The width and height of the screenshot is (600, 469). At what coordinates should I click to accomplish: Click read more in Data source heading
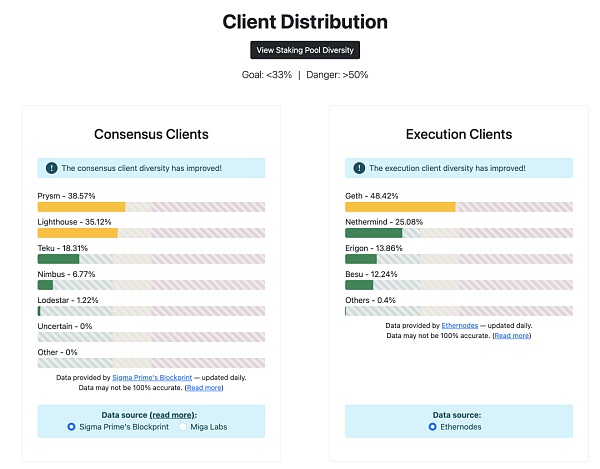(172, 415)
